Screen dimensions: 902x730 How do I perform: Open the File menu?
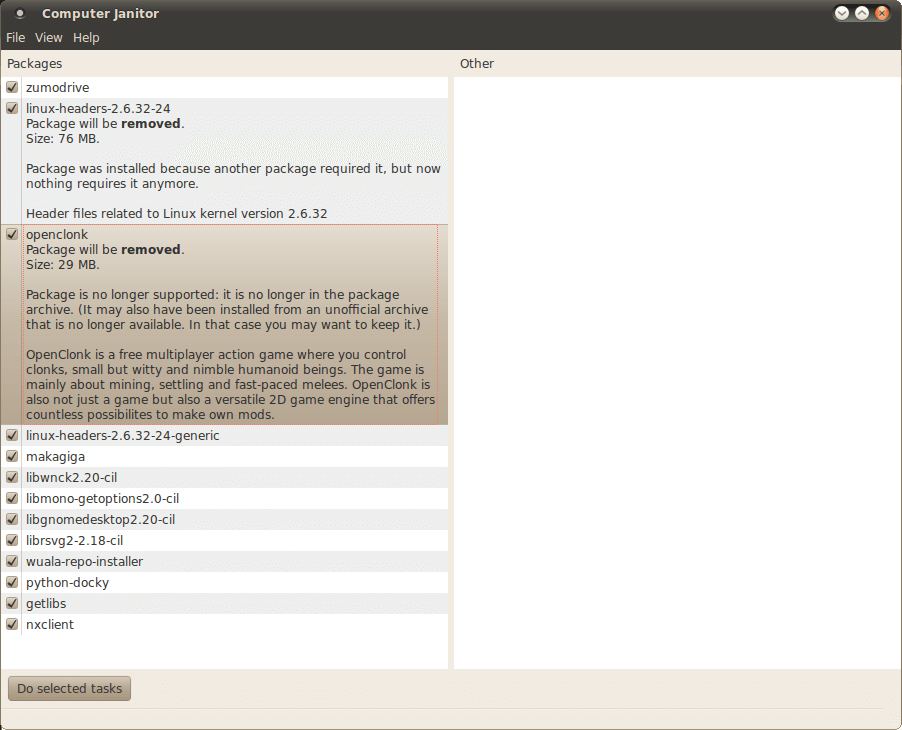coord(15,37)
